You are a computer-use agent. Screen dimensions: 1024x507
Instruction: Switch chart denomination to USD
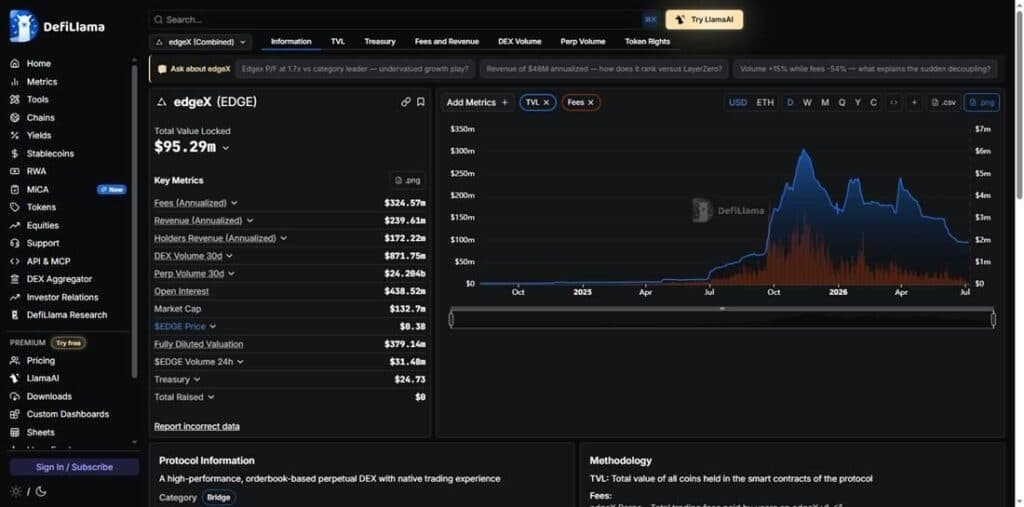click(738, 103)
